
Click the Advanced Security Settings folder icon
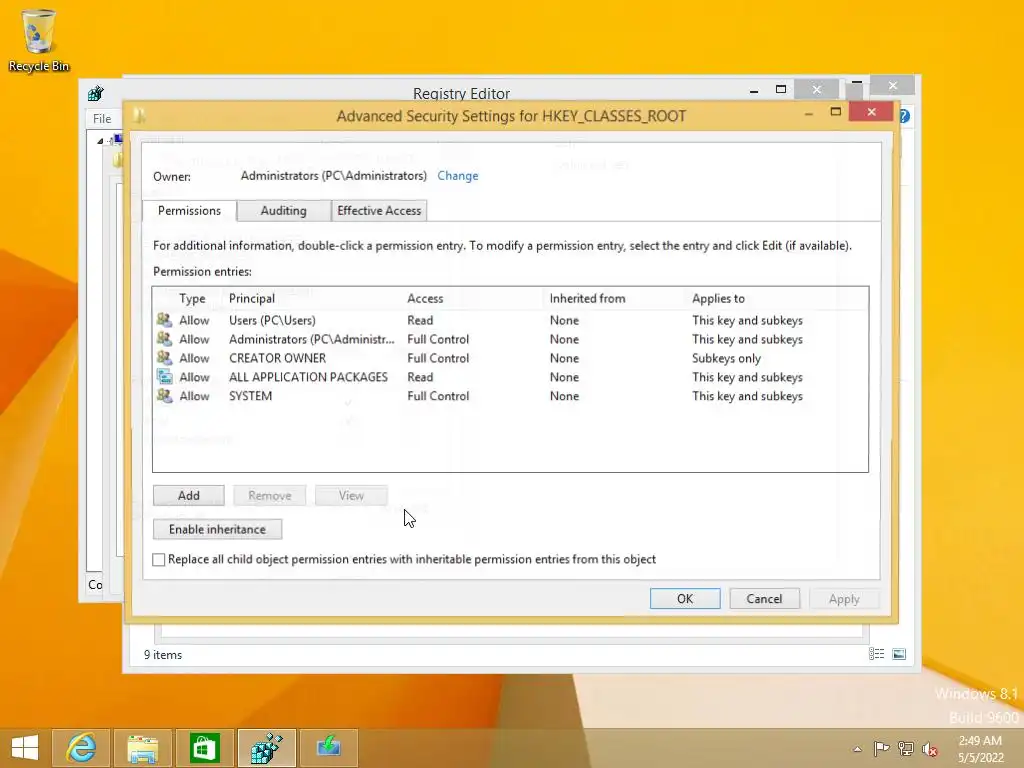139,116
